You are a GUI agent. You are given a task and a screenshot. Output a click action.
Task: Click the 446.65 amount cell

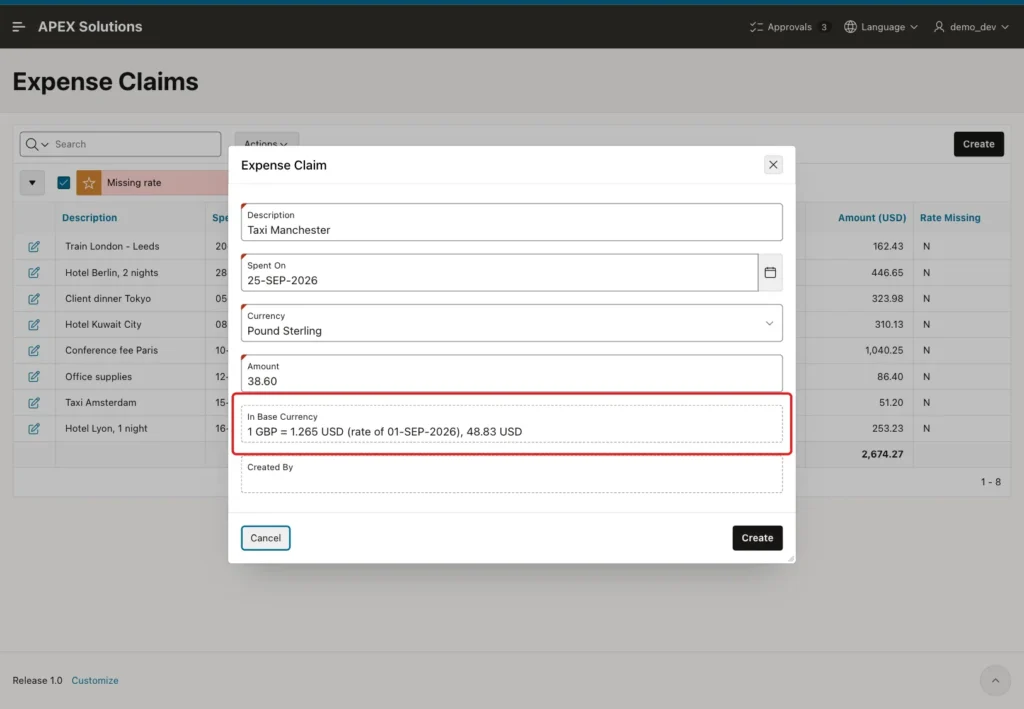coord(887,272)
